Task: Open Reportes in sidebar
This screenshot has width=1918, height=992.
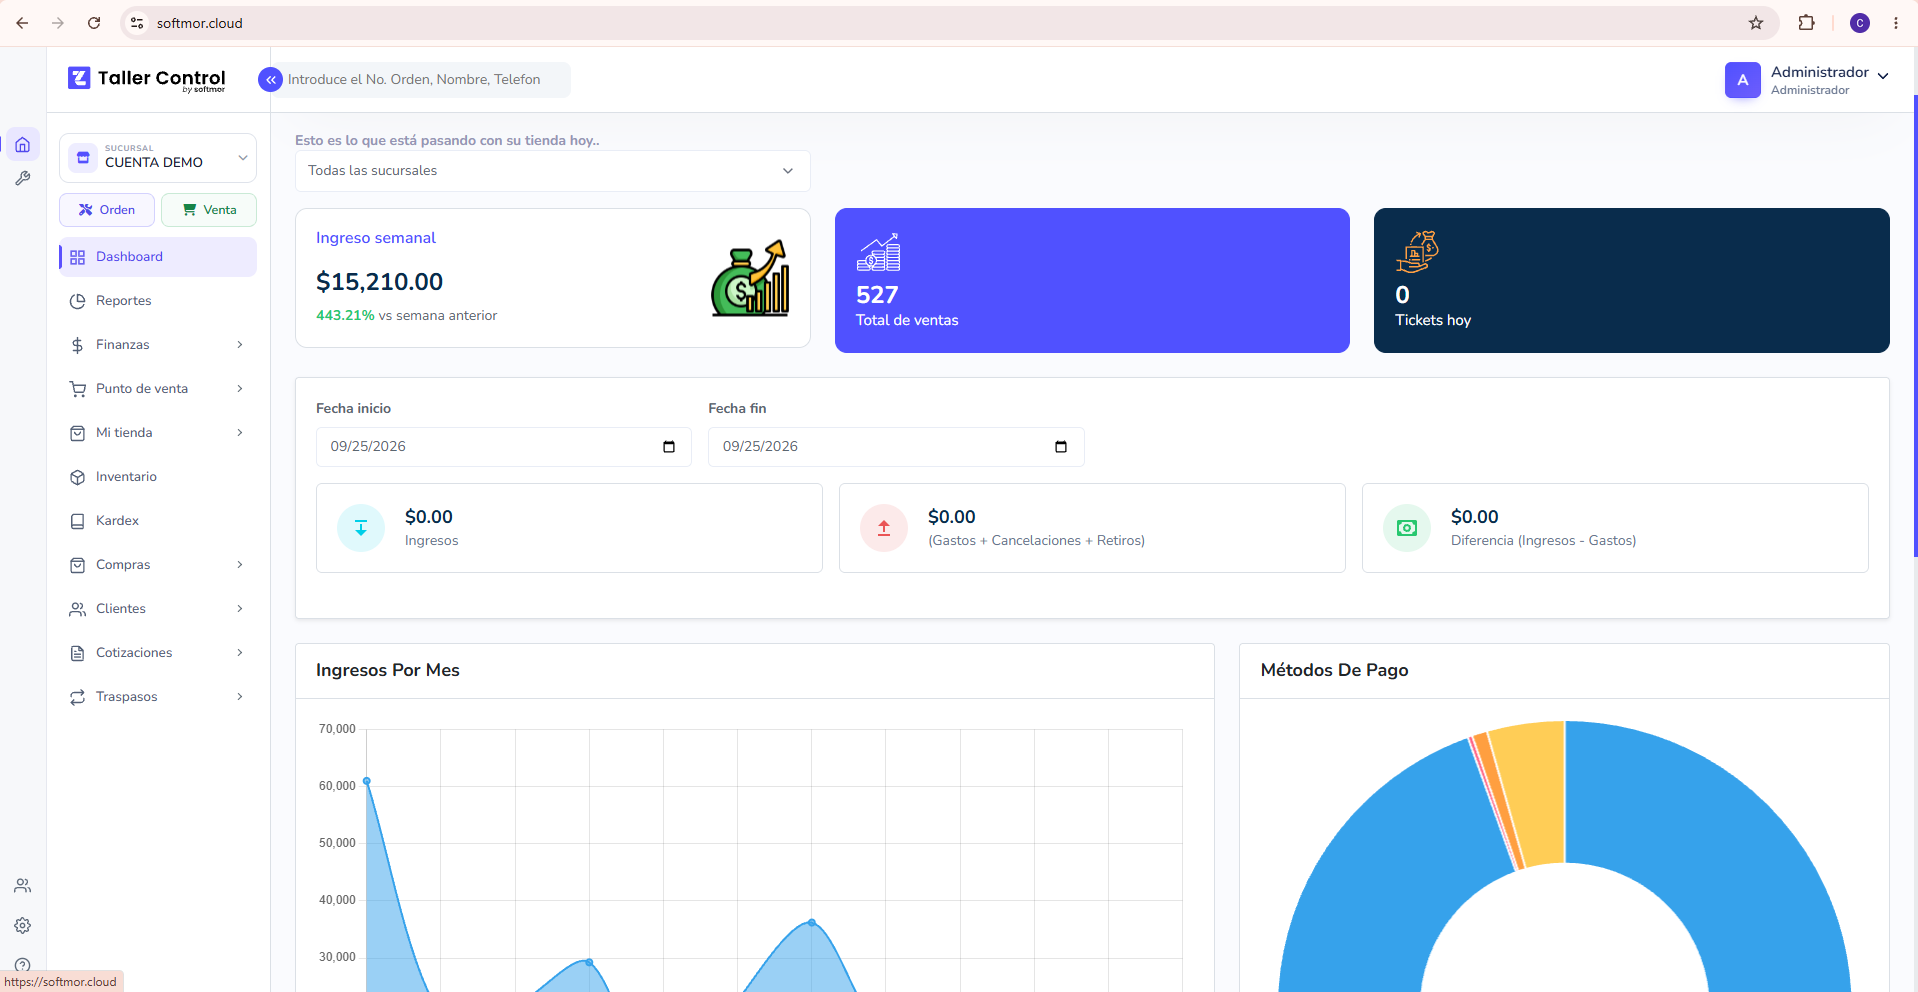Action: coord(158,301)
